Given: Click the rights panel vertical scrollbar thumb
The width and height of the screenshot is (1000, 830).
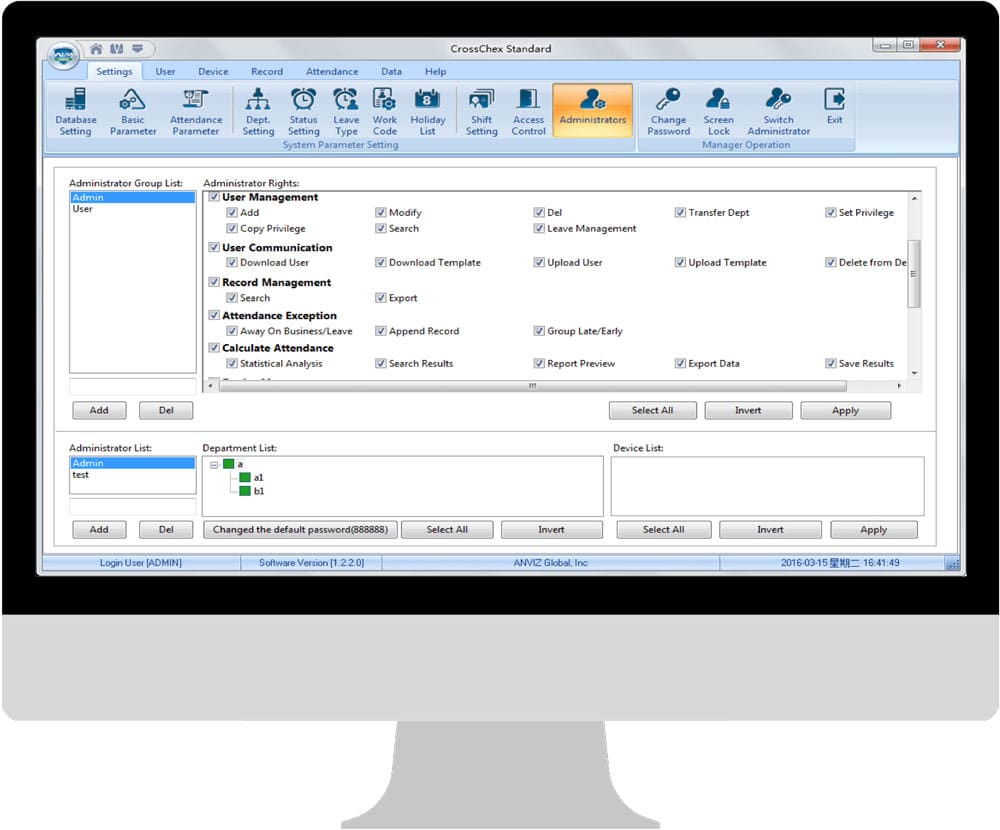Looking at the screenshot, I should tap(914, 274).
